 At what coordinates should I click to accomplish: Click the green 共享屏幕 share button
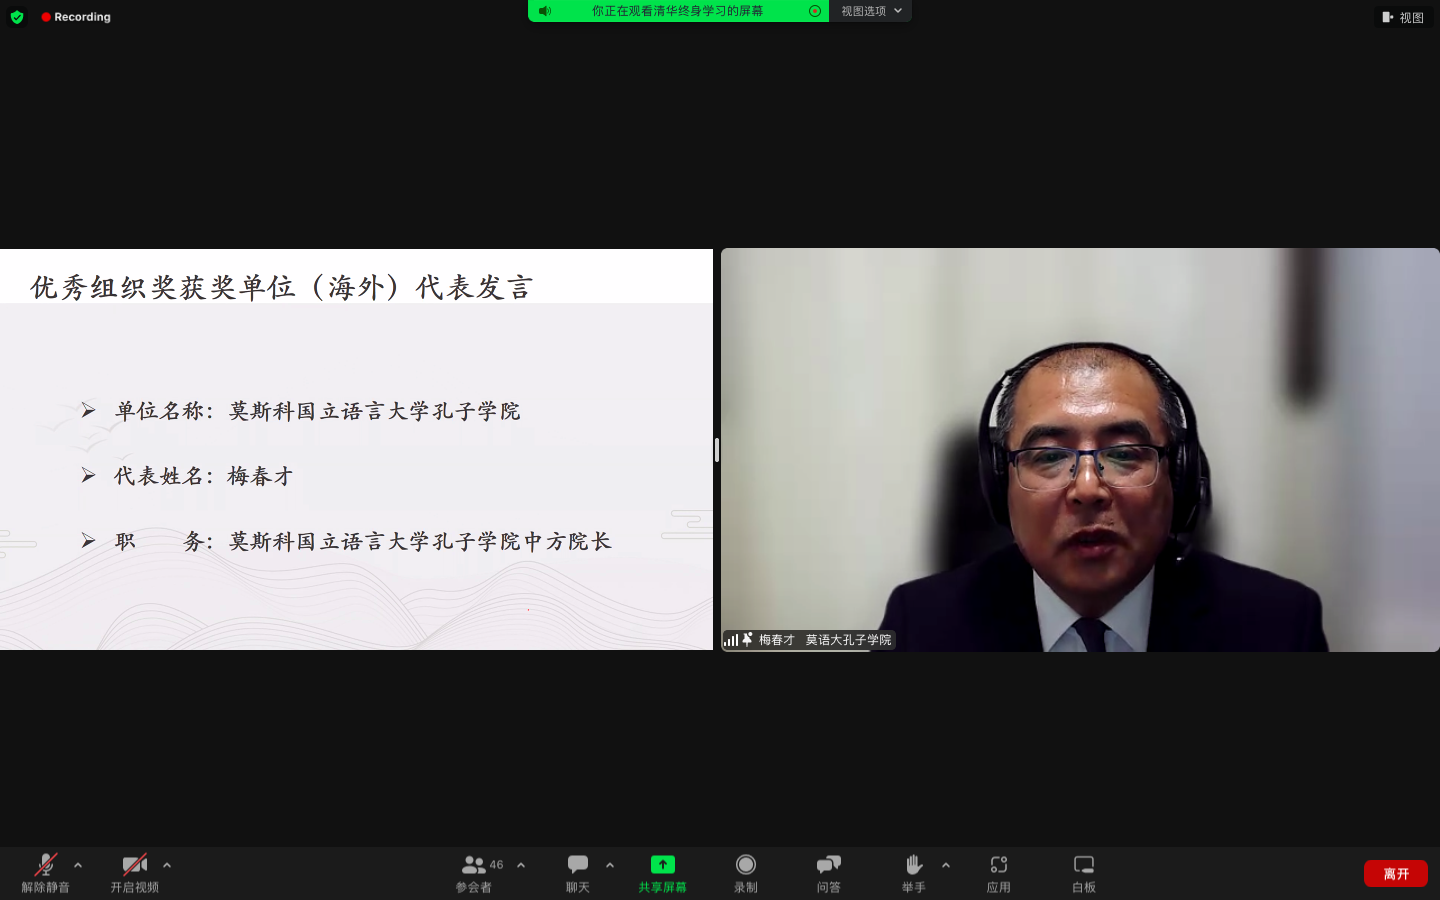(x=663, y=873)
